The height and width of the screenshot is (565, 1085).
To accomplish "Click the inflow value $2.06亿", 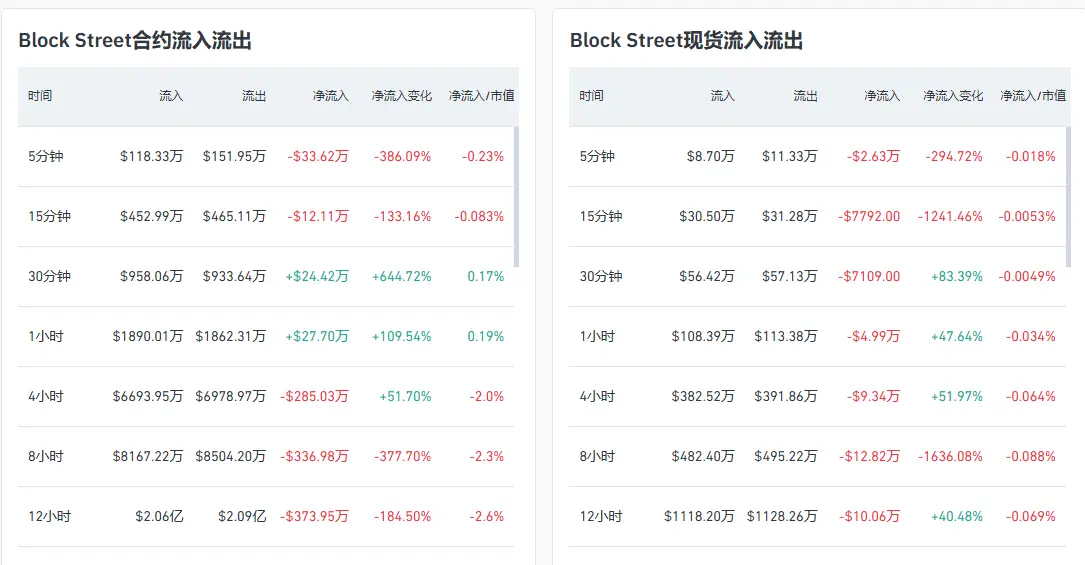I will pos(159,517).
